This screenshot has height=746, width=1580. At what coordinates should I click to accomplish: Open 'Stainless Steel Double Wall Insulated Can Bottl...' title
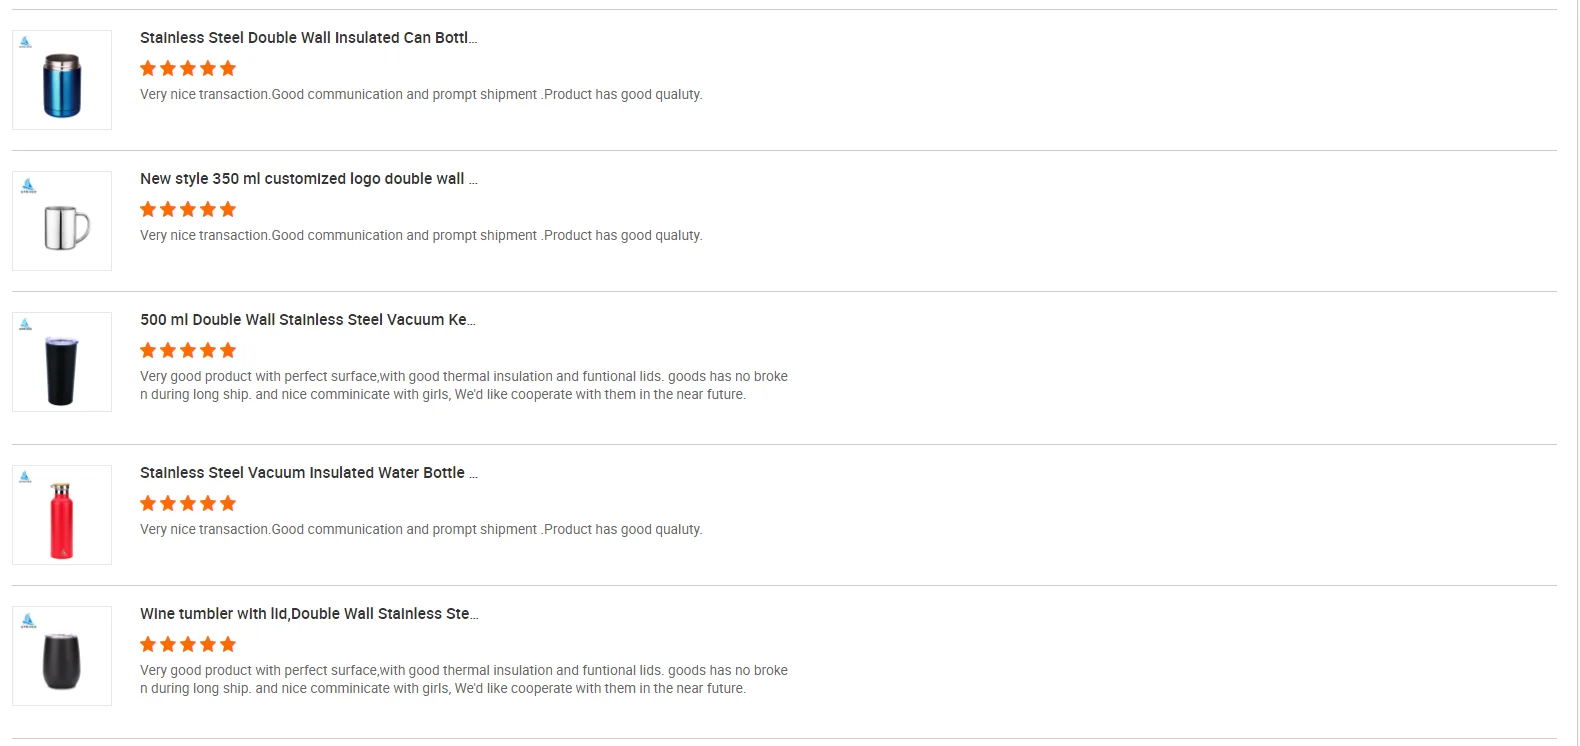308,38
